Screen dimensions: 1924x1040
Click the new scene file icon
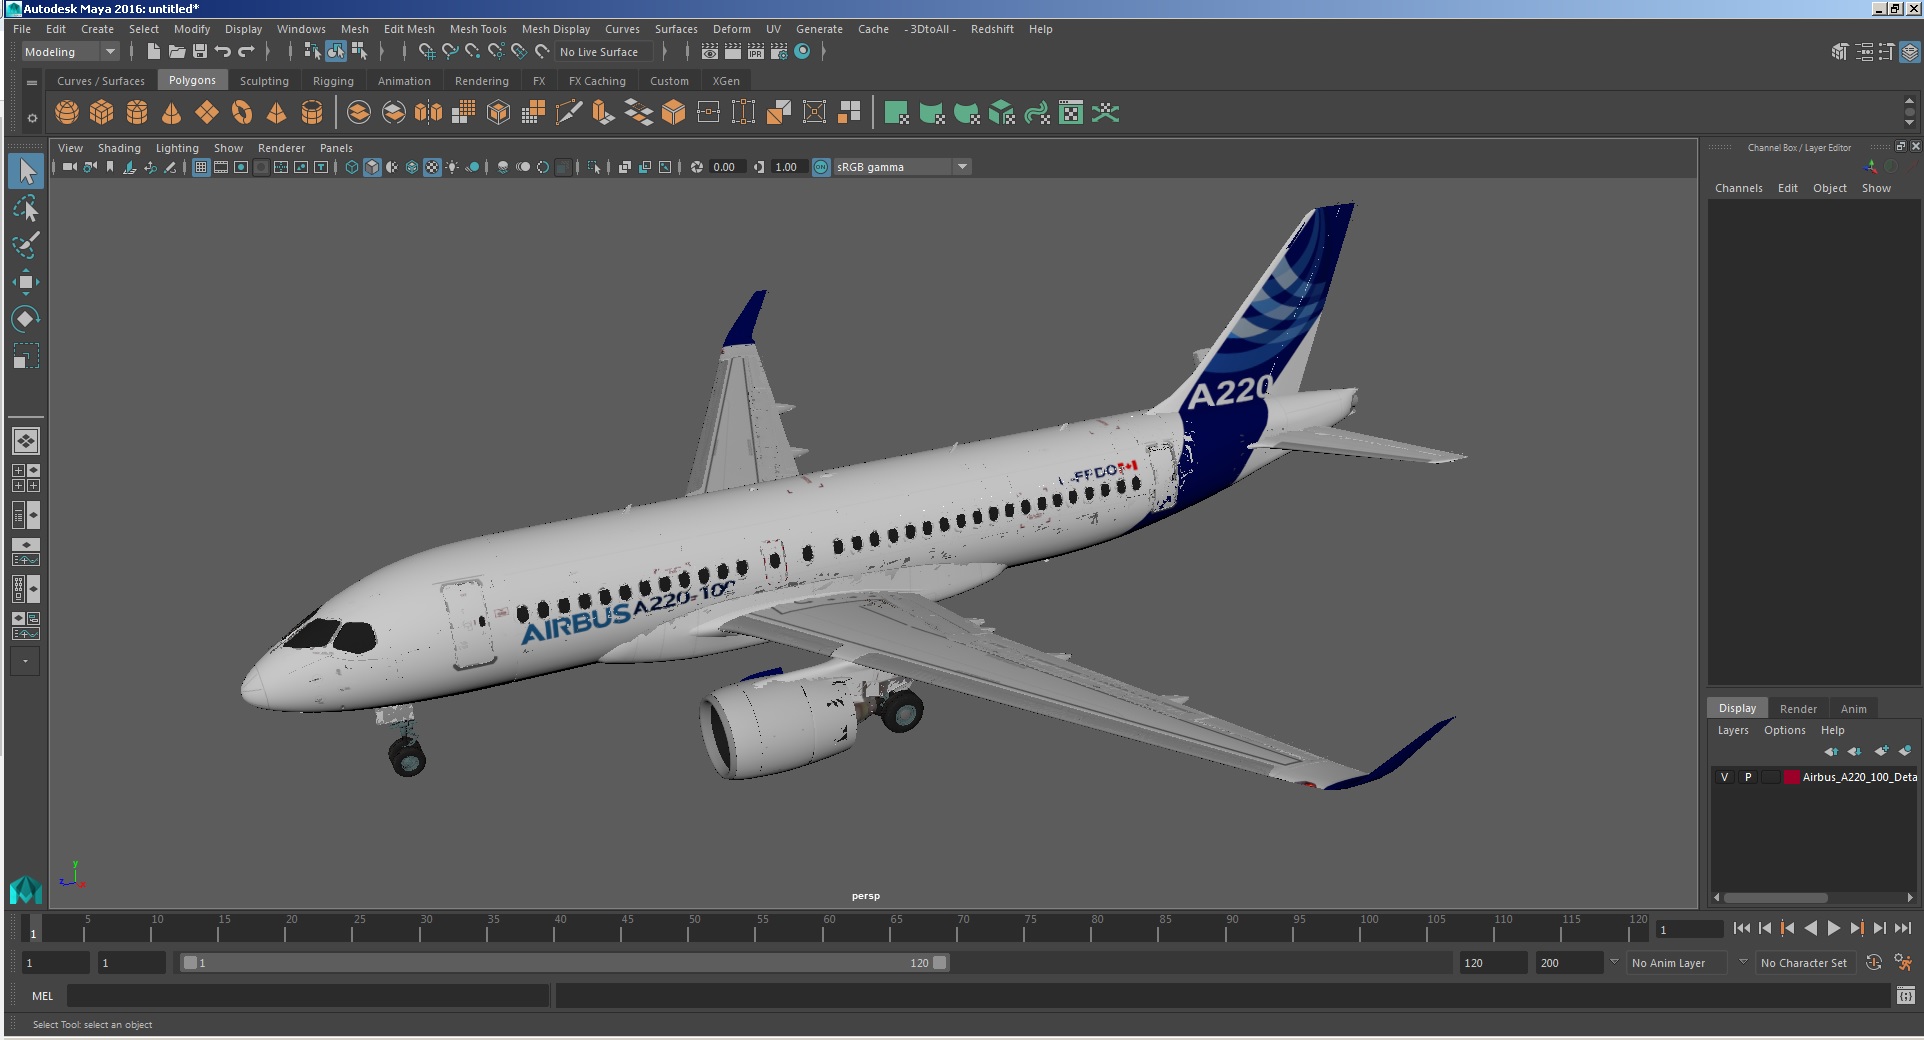point(153,52)
